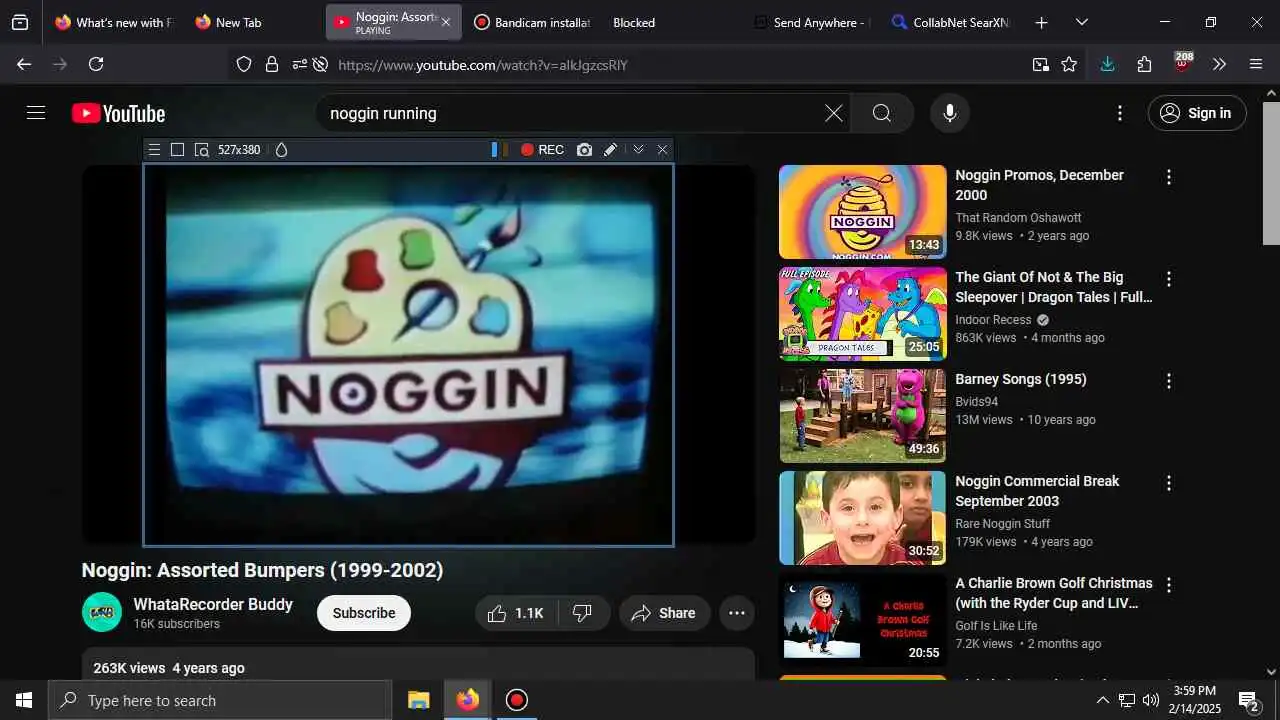Switch to What's new with Firefox tab
The image size is (1280, 720).
tap(113, 22)
